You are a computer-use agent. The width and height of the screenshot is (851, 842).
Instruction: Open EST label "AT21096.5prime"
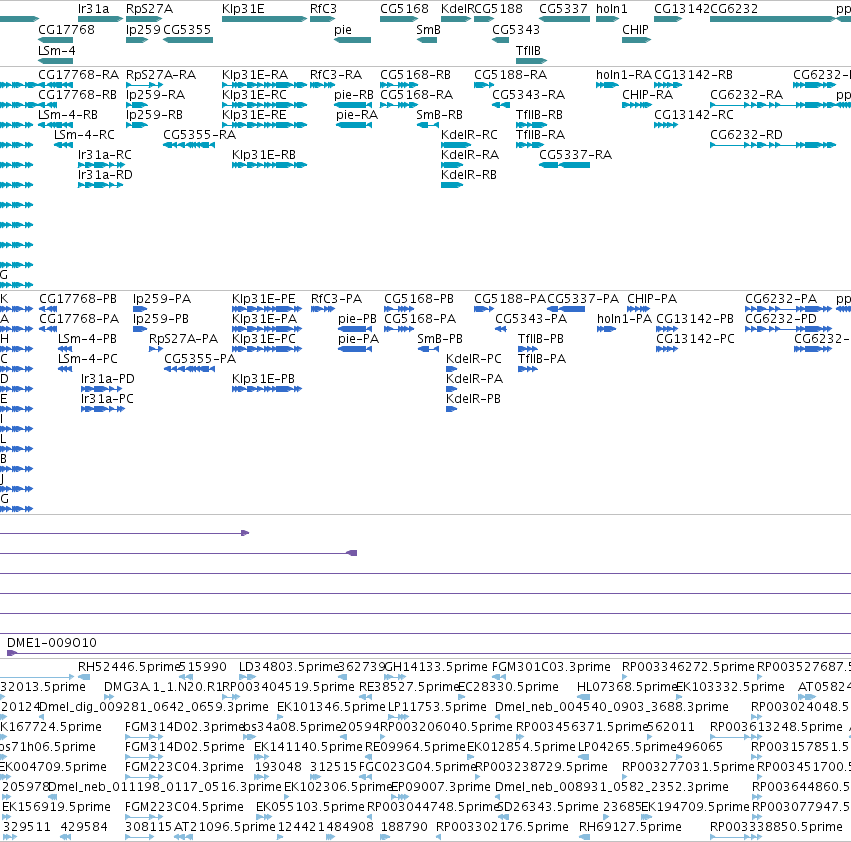coord(225,827)
